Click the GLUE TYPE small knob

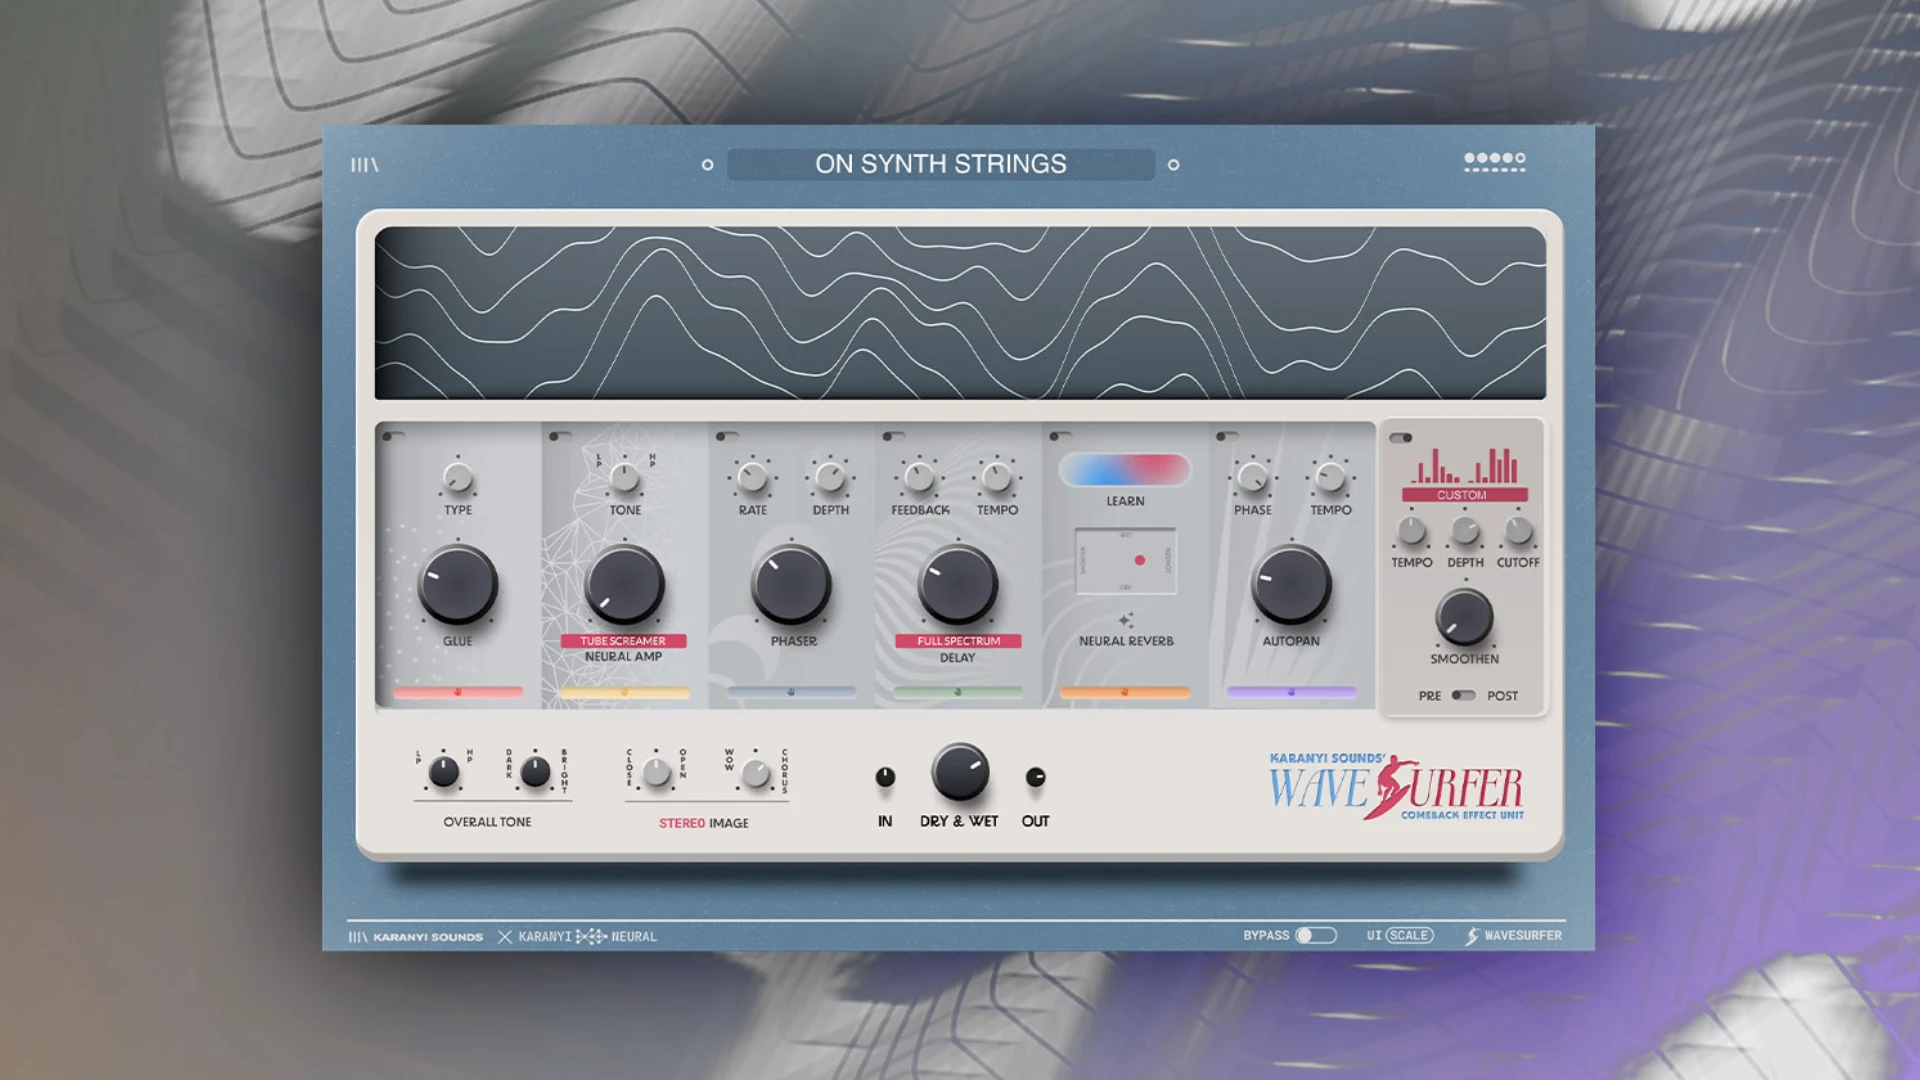tap(457, 478)
